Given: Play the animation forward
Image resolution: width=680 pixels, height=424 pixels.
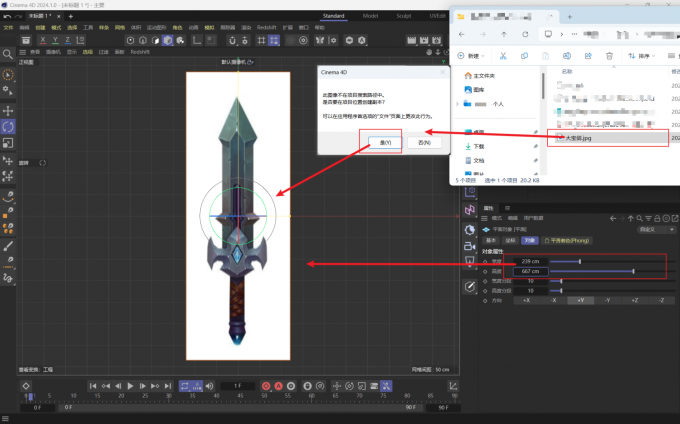Looking at the screenshot, I should 130,386.
